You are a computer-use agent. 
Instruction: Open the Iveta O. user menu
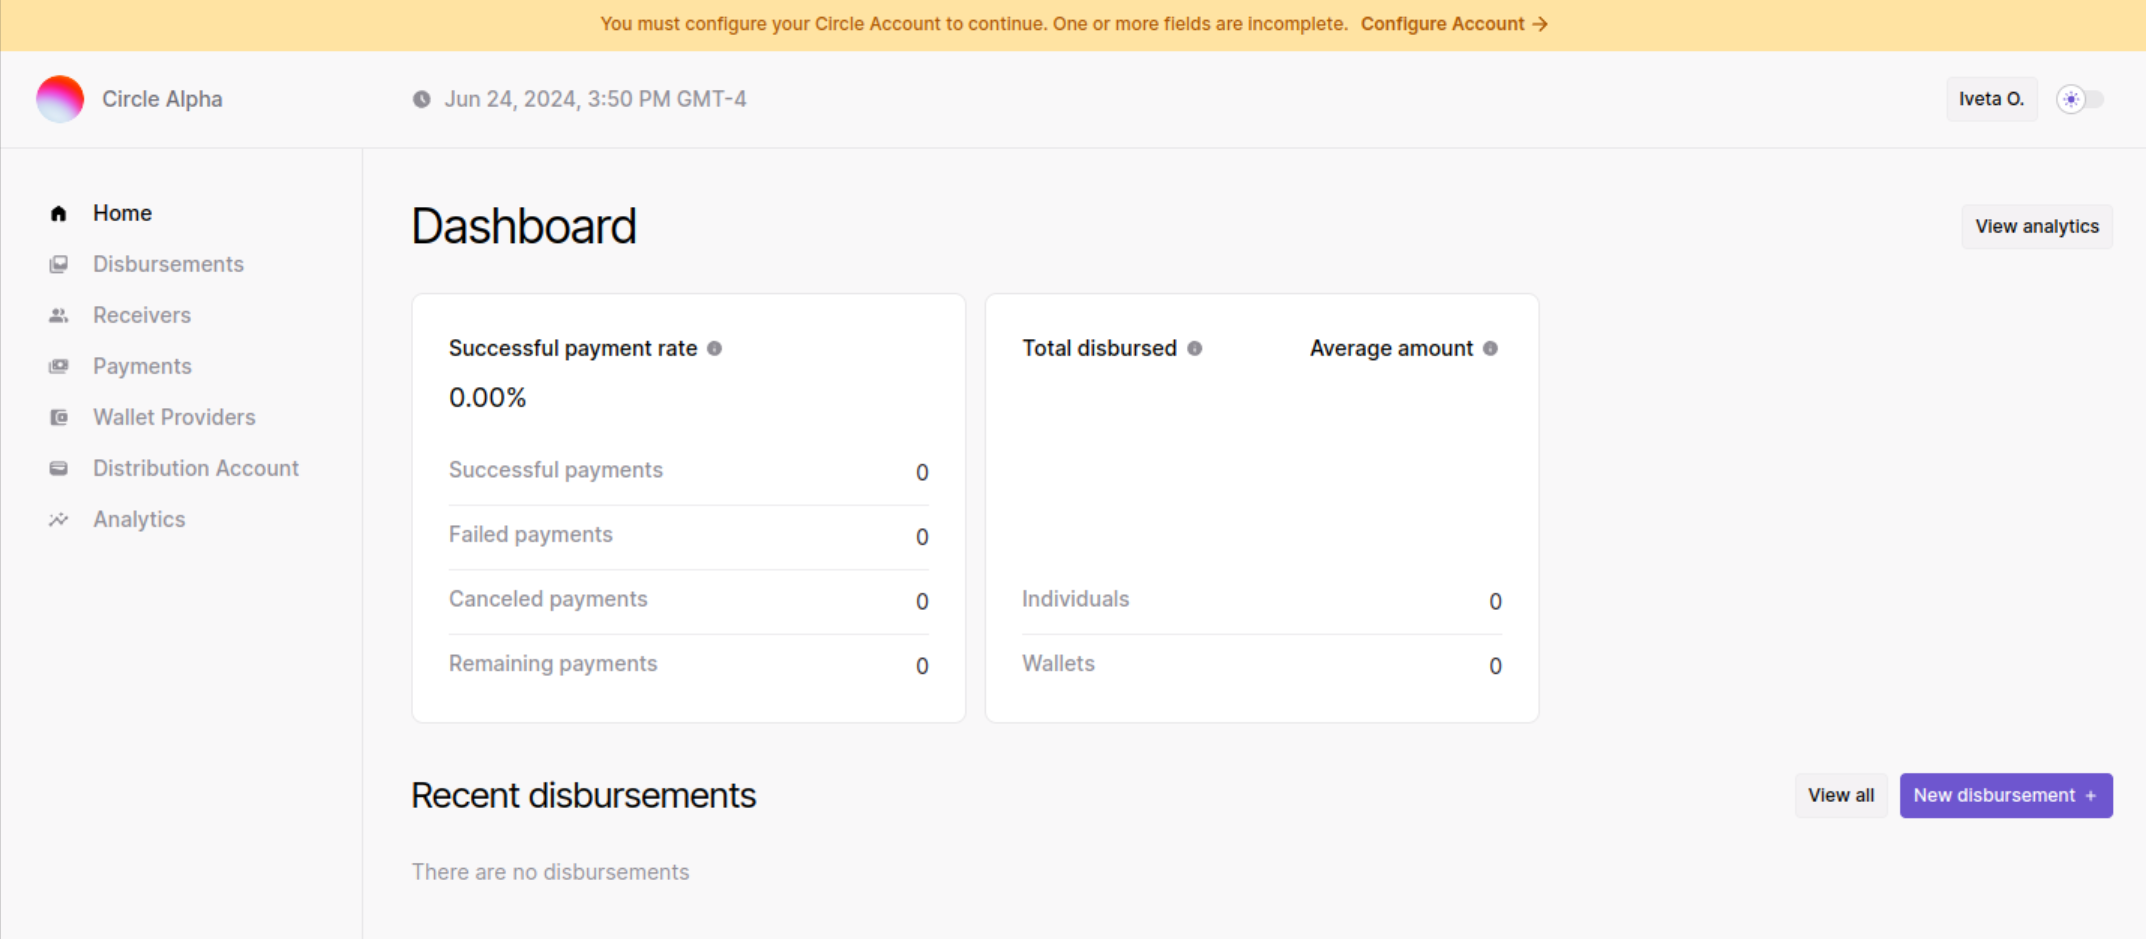[1991, 99]
